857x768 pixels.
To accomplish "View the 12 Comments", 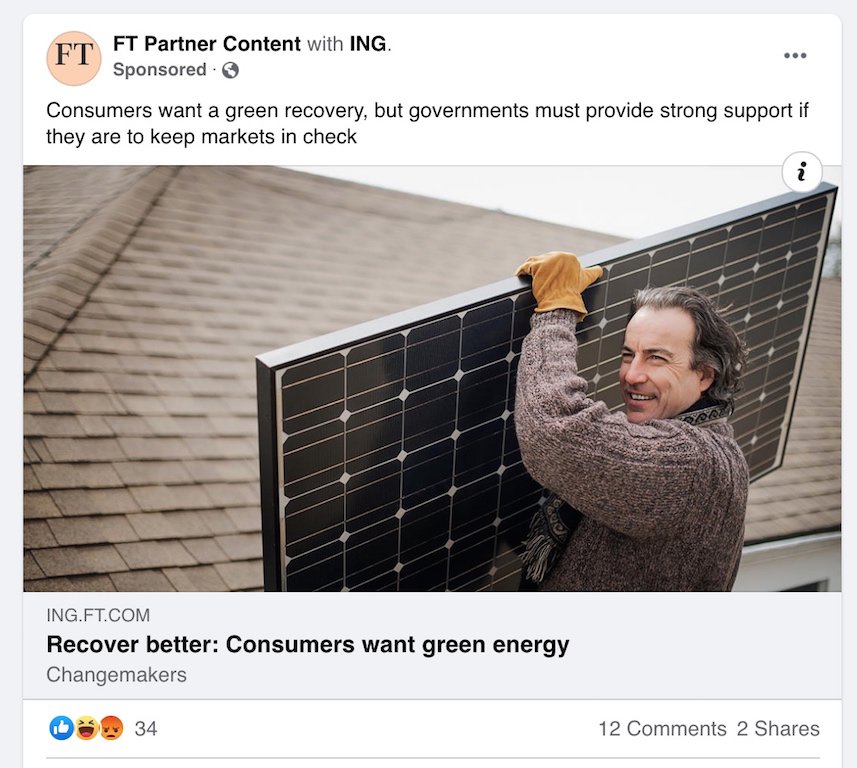I will click(x=662, y=729).
